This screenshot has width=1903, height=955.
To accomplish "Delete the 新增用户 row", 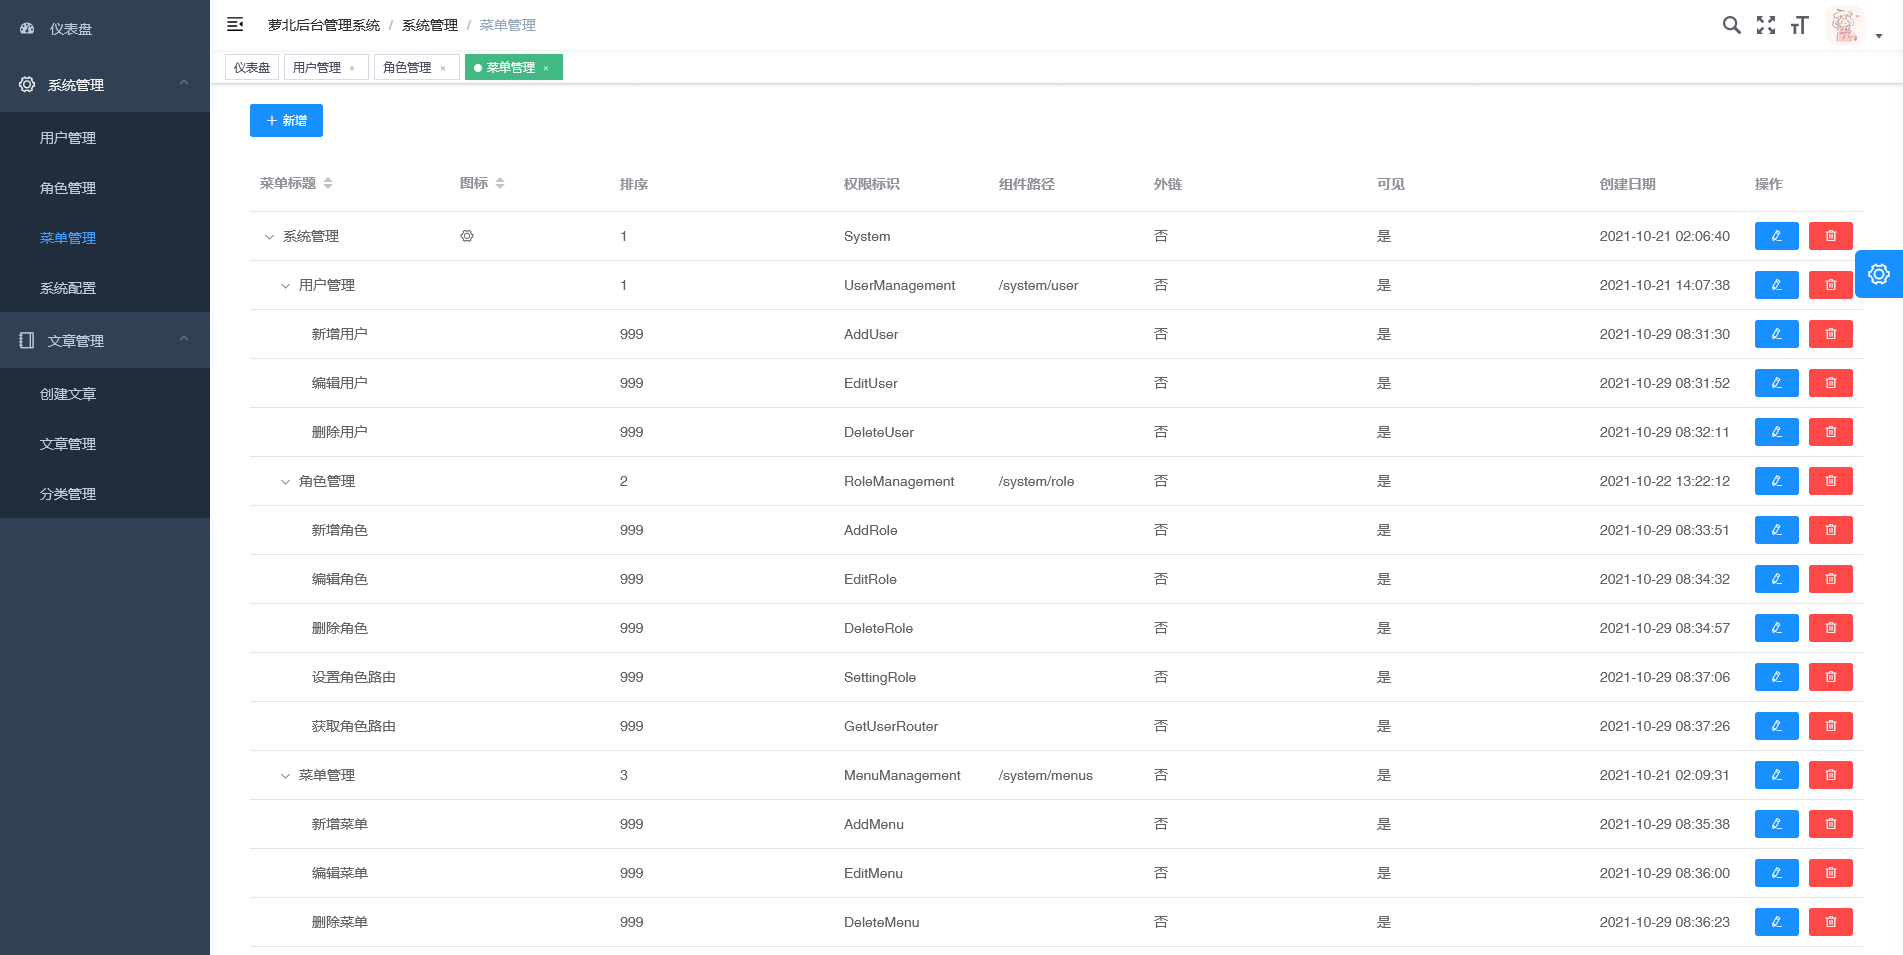I will (x=1830, y=334).
